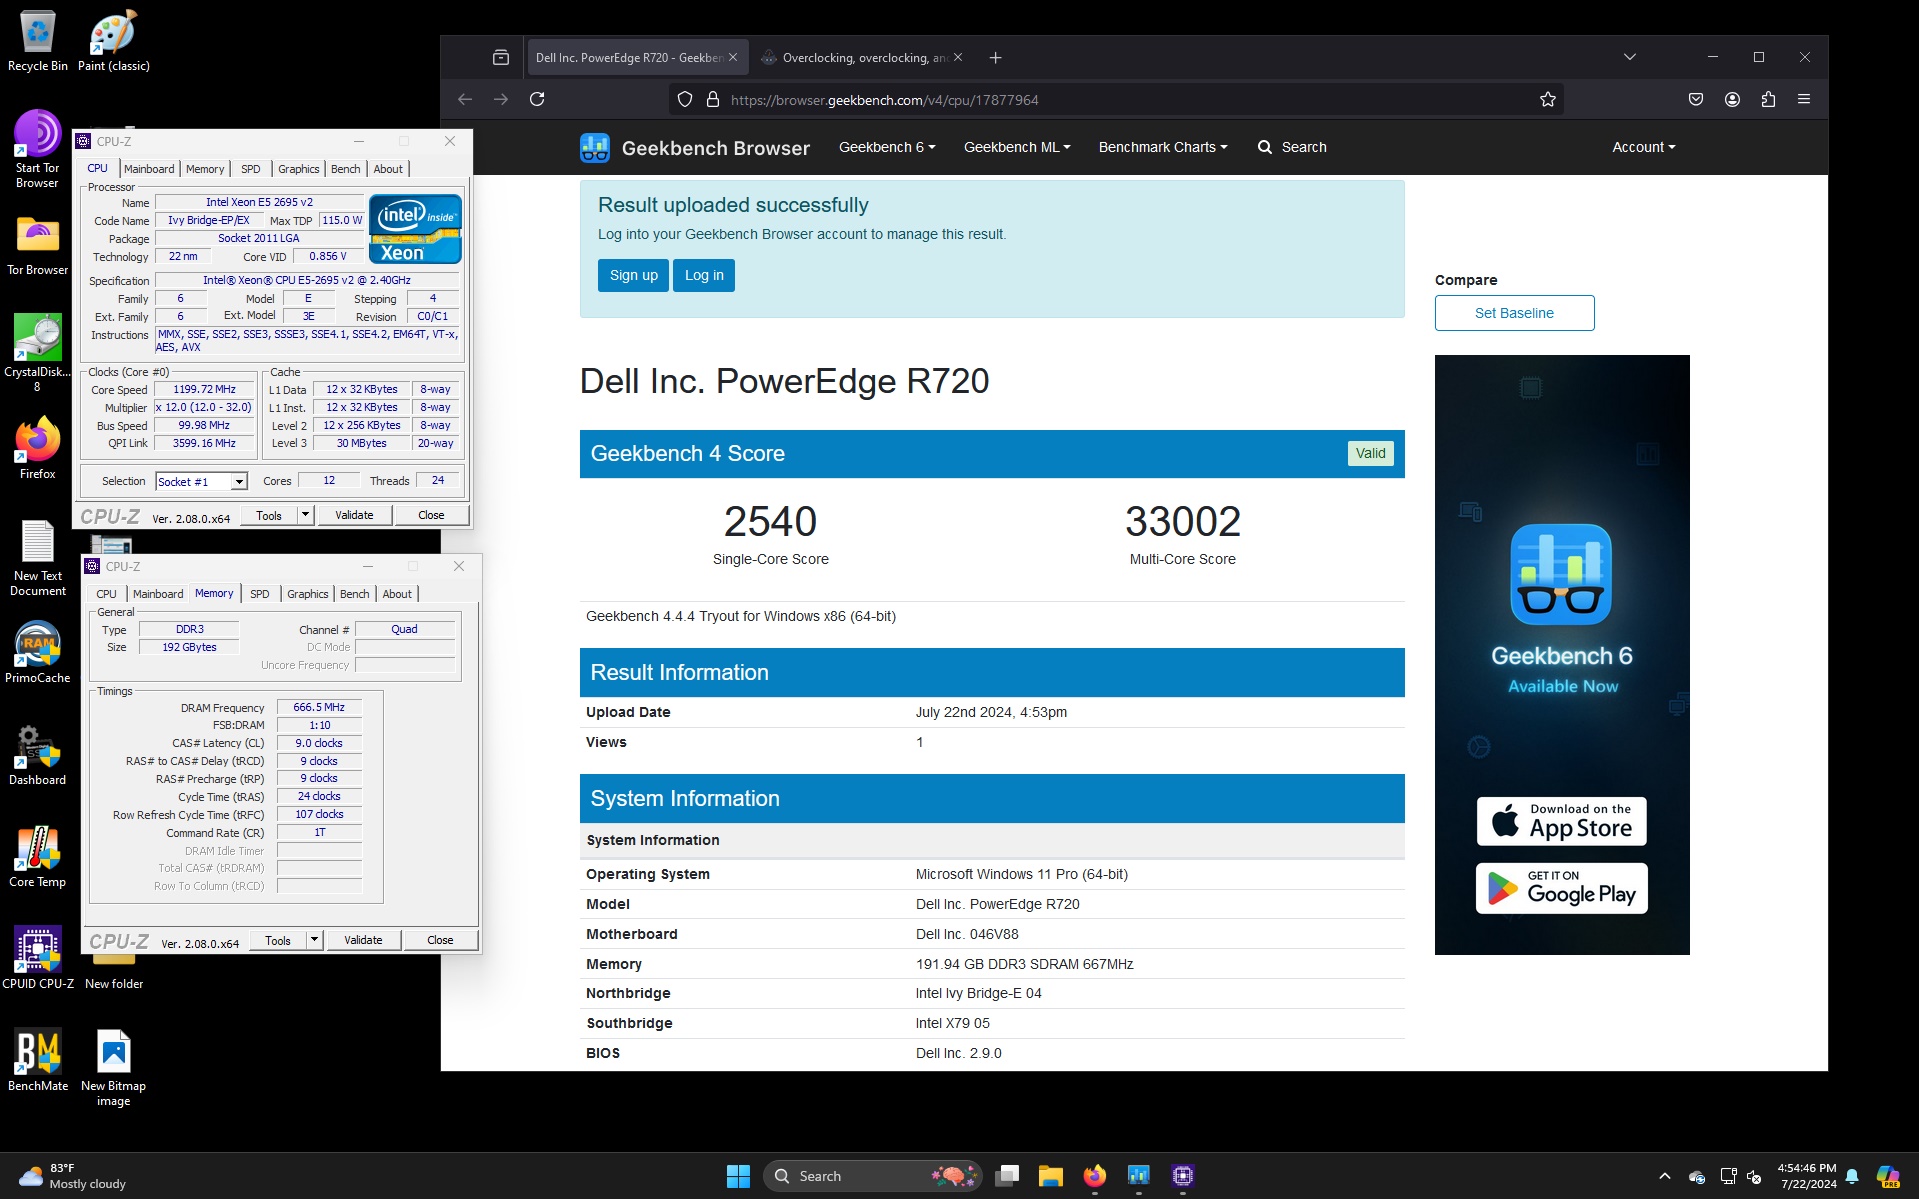Click the Set Baseline button
The image size is (1919, 1199).
[x=1514, y=313]
